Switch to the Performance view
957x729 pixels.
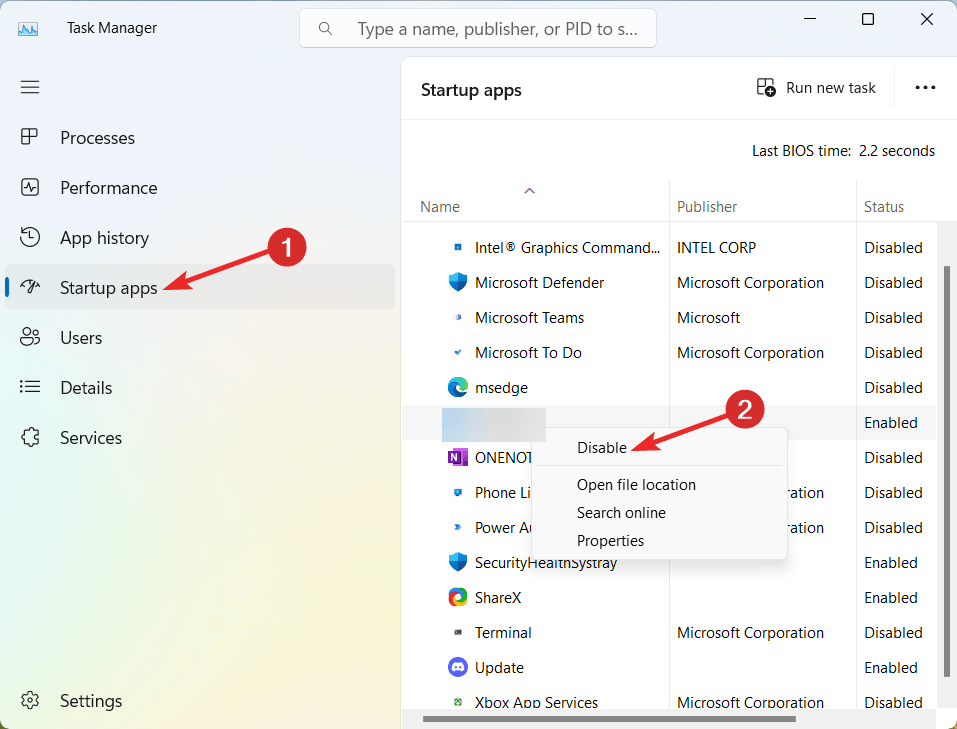click(x=108, y=187)
